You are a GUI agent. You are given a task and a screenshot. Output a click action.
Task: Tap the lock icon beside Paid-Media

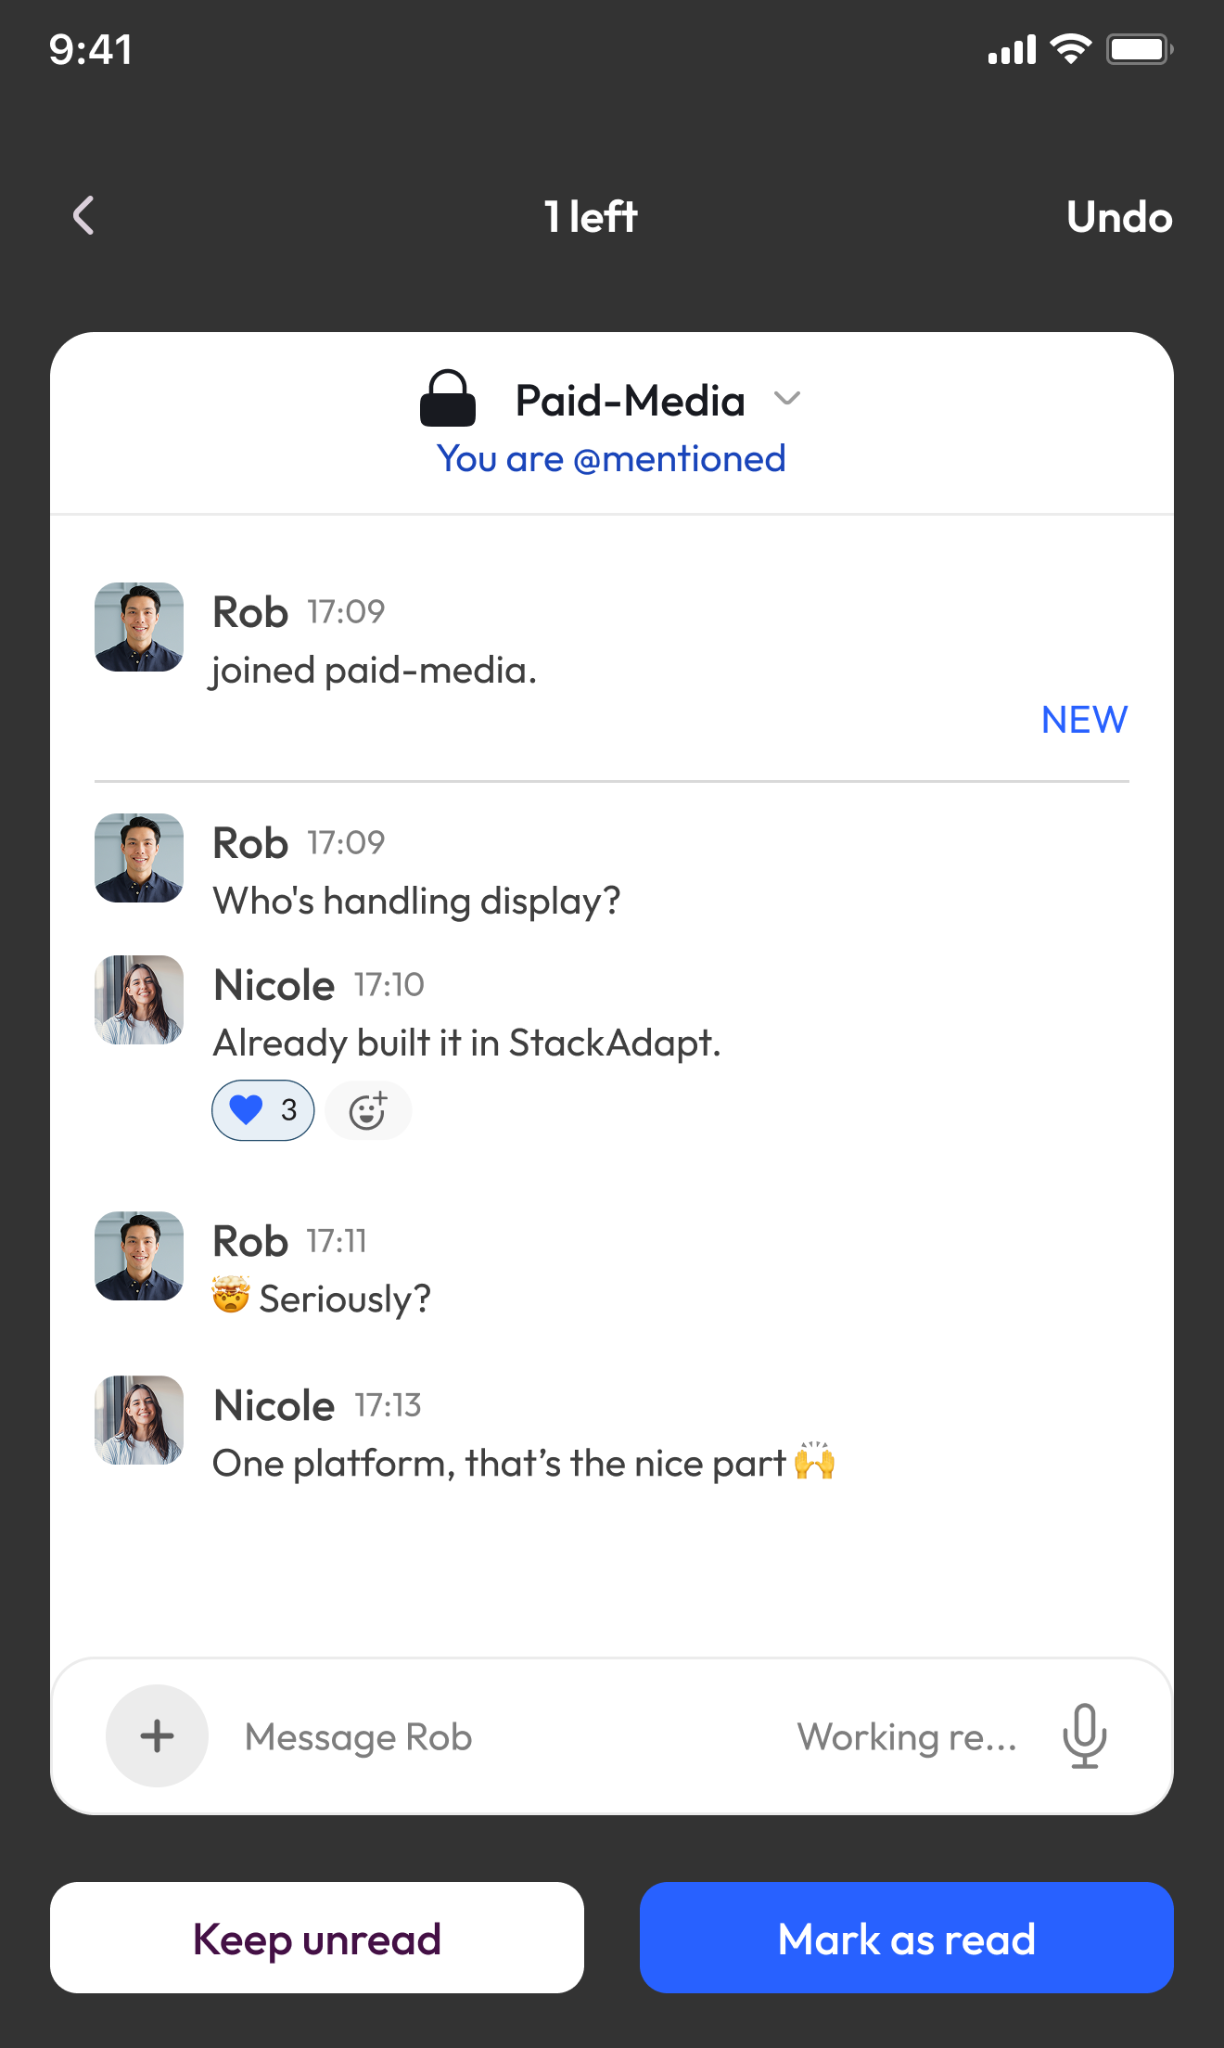click(447, 398)
